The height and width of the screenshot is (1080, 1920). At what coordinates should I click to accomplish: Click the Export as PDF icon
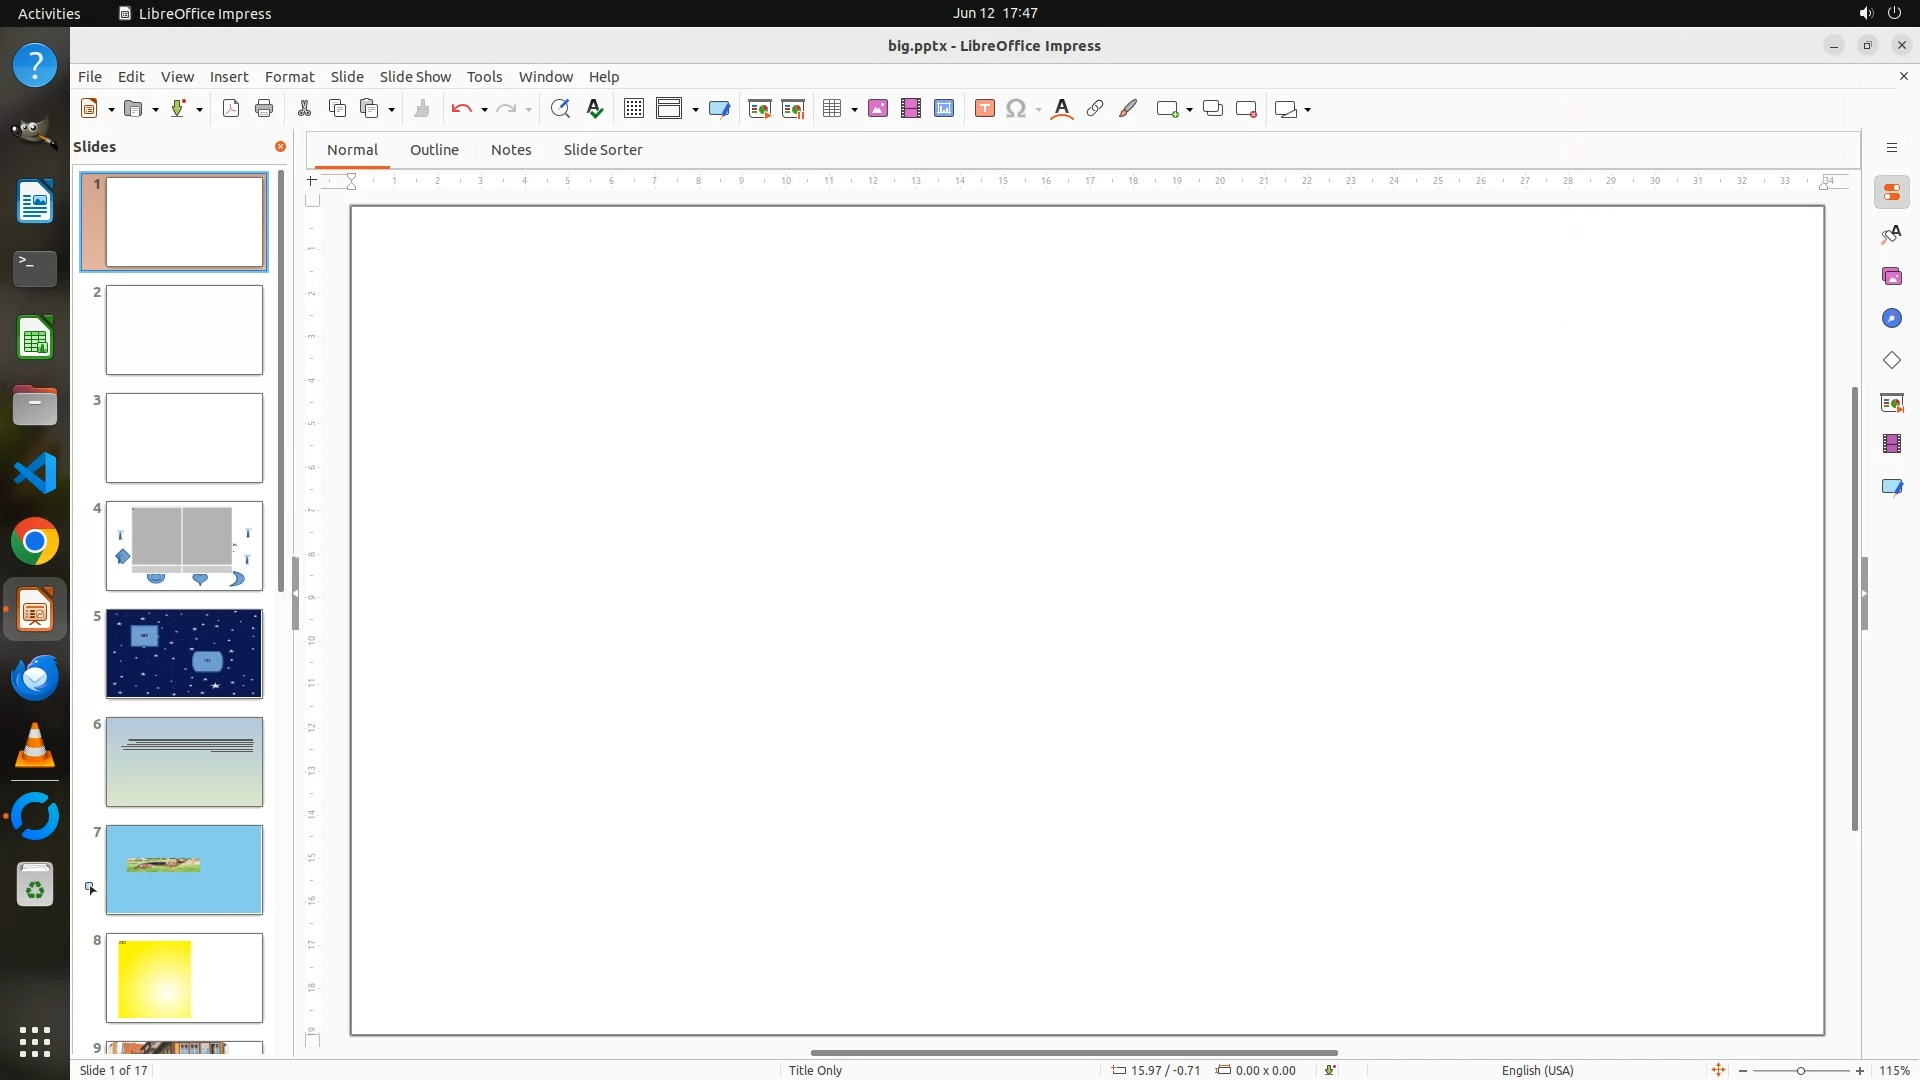[231, 109]
